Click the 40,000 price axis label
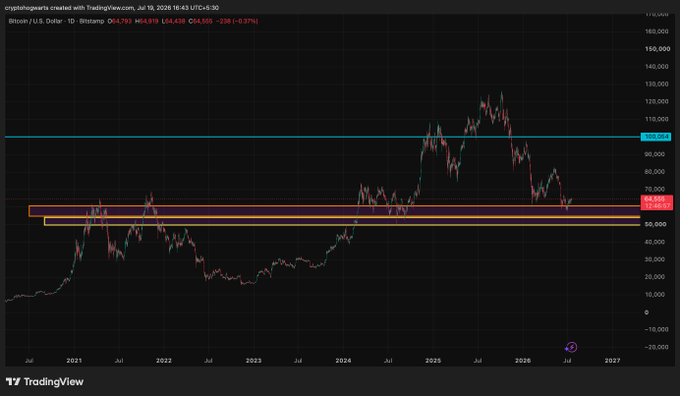 [655, 242]
